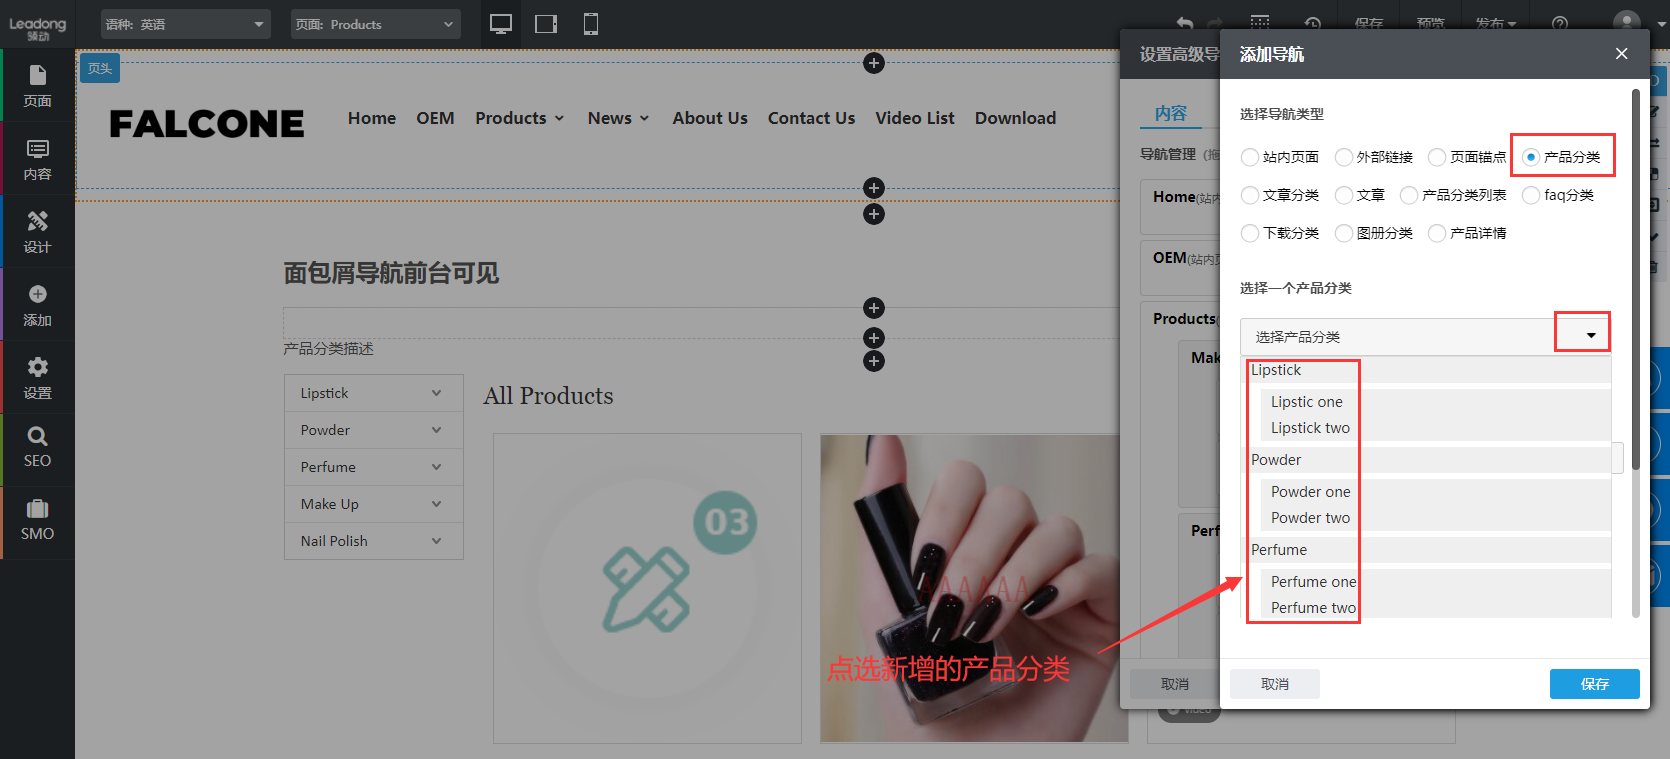Open the 设计 (Design) sidebar tools
This screenshot has height=759, width=1670.
pos(37,232)
